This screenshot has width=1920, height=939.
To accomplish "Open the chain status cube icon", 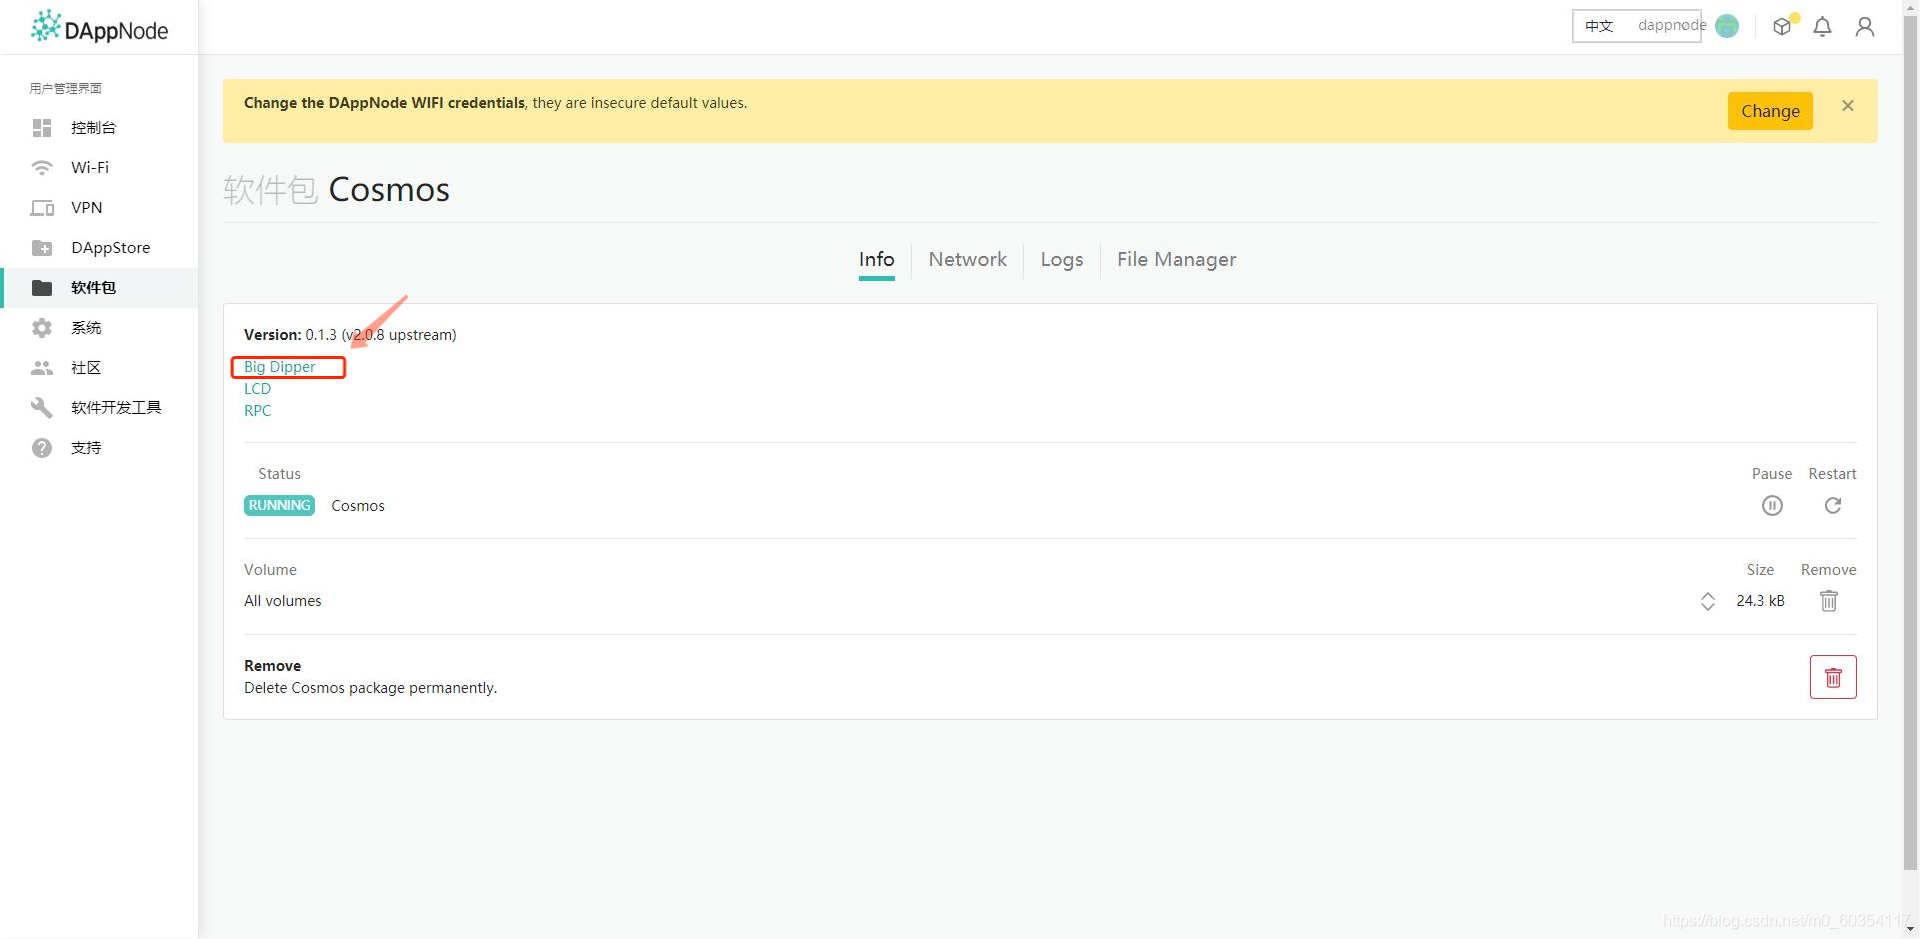I will (x=1783, y=26).
